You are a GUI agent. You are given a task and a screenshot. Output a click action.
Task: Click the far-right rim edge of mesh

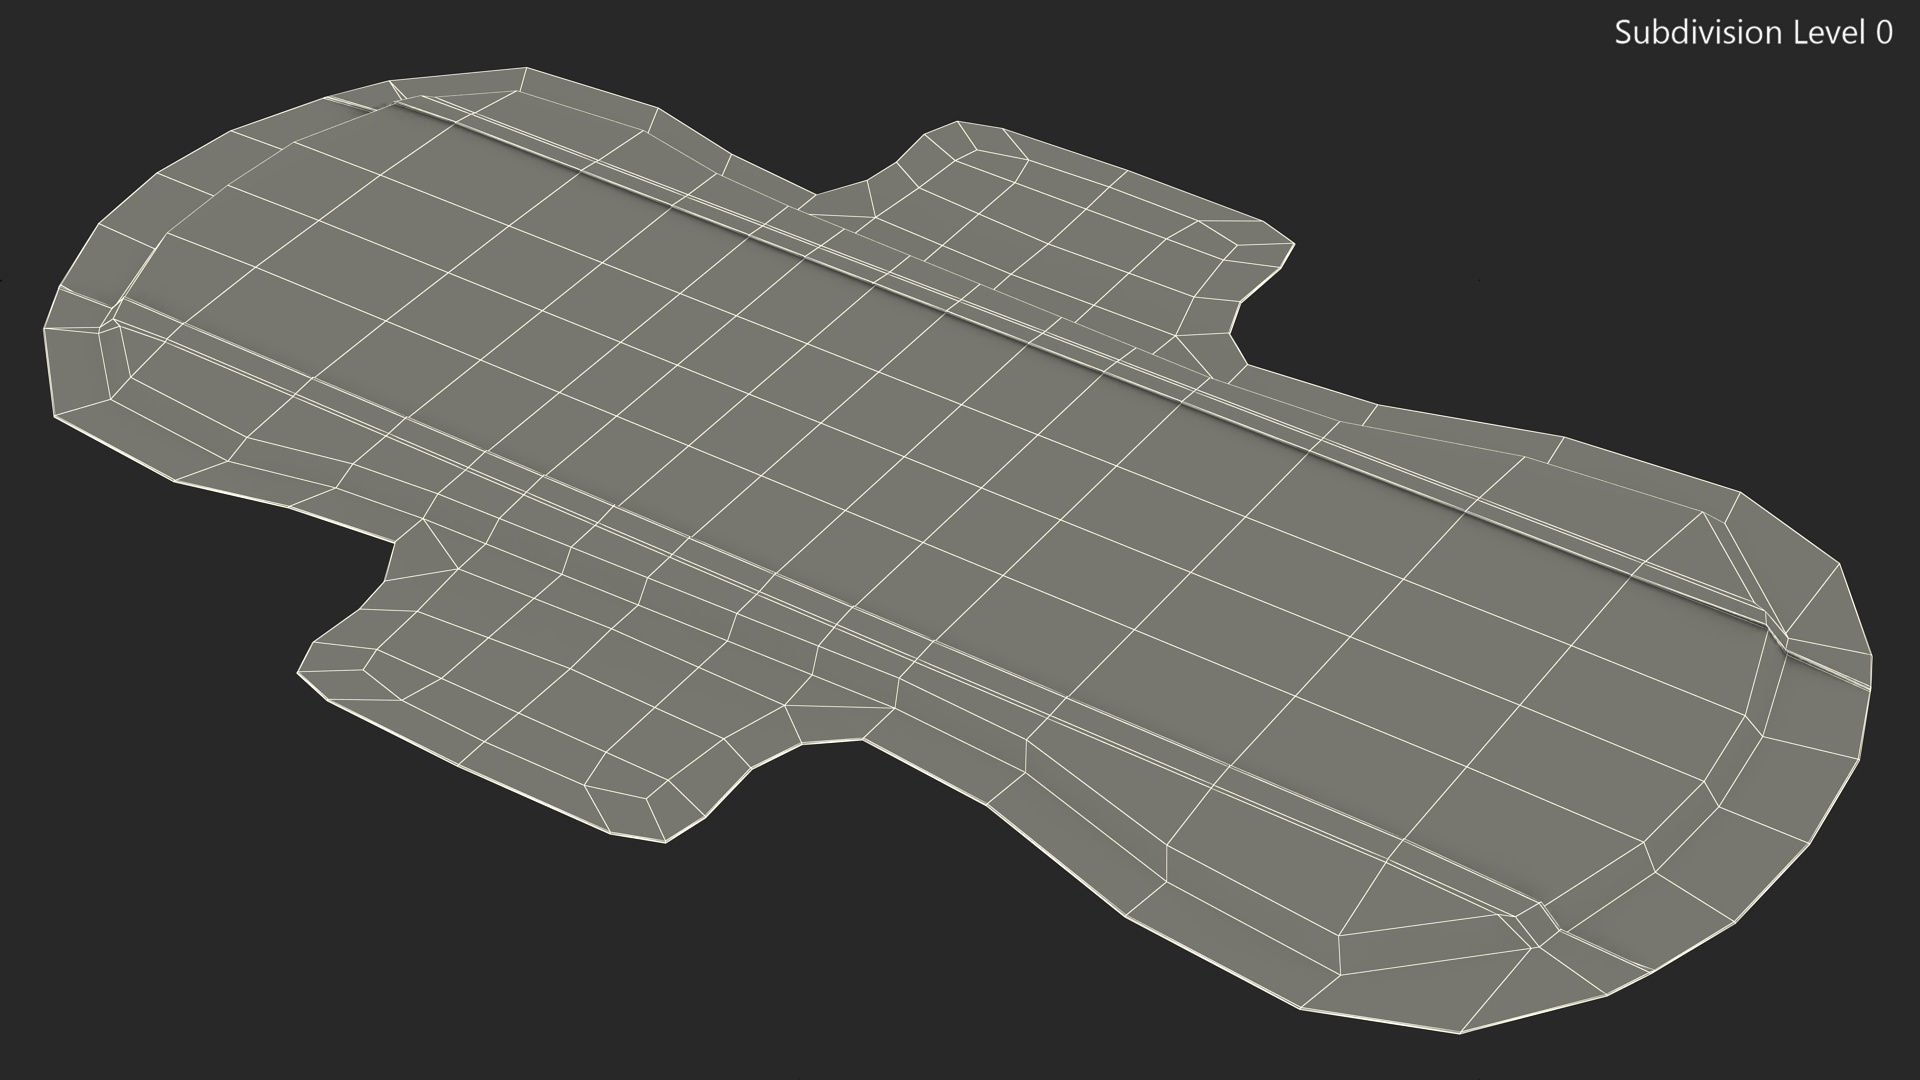click(1869, 672)
